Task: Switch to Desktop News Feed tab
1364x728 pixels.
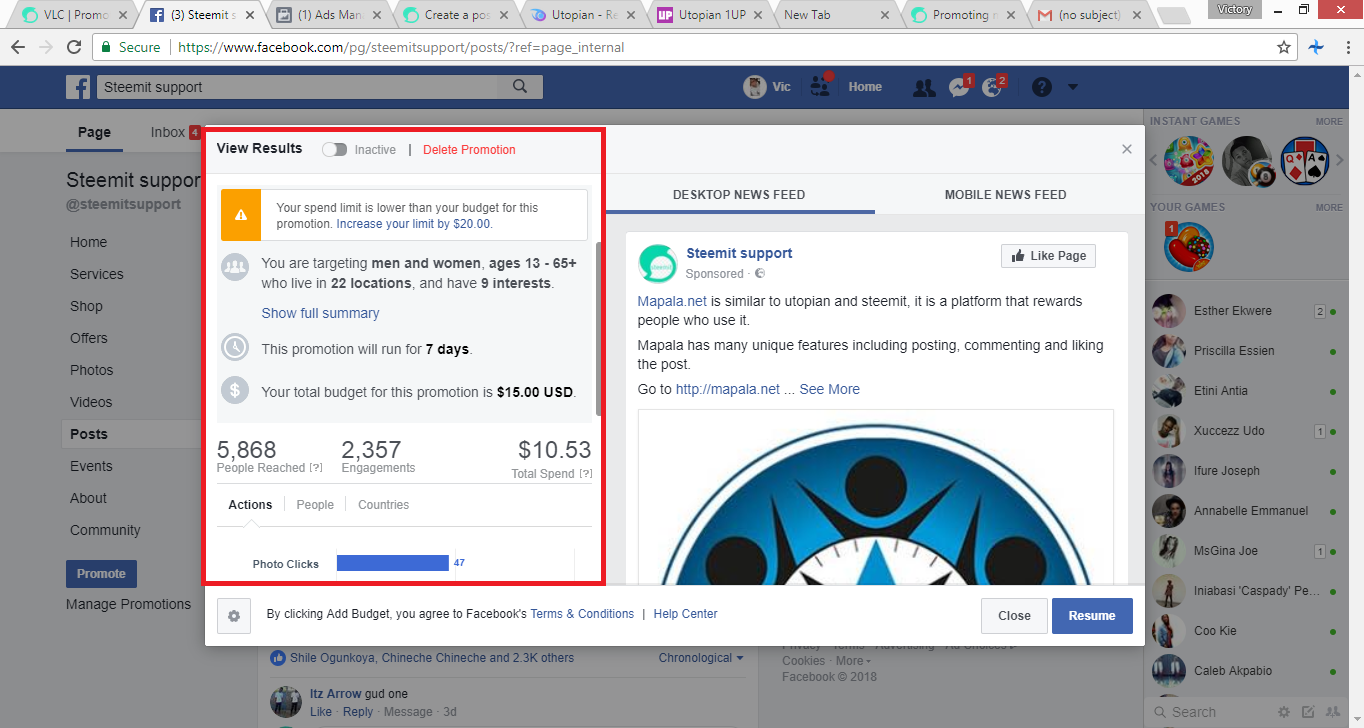Action: pos(739,194)
